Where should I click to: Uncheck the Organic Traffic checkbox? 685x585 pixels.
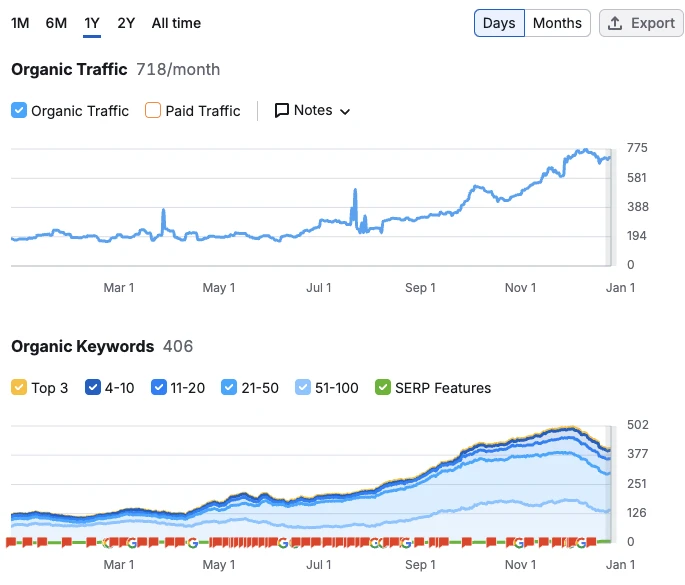19,111
